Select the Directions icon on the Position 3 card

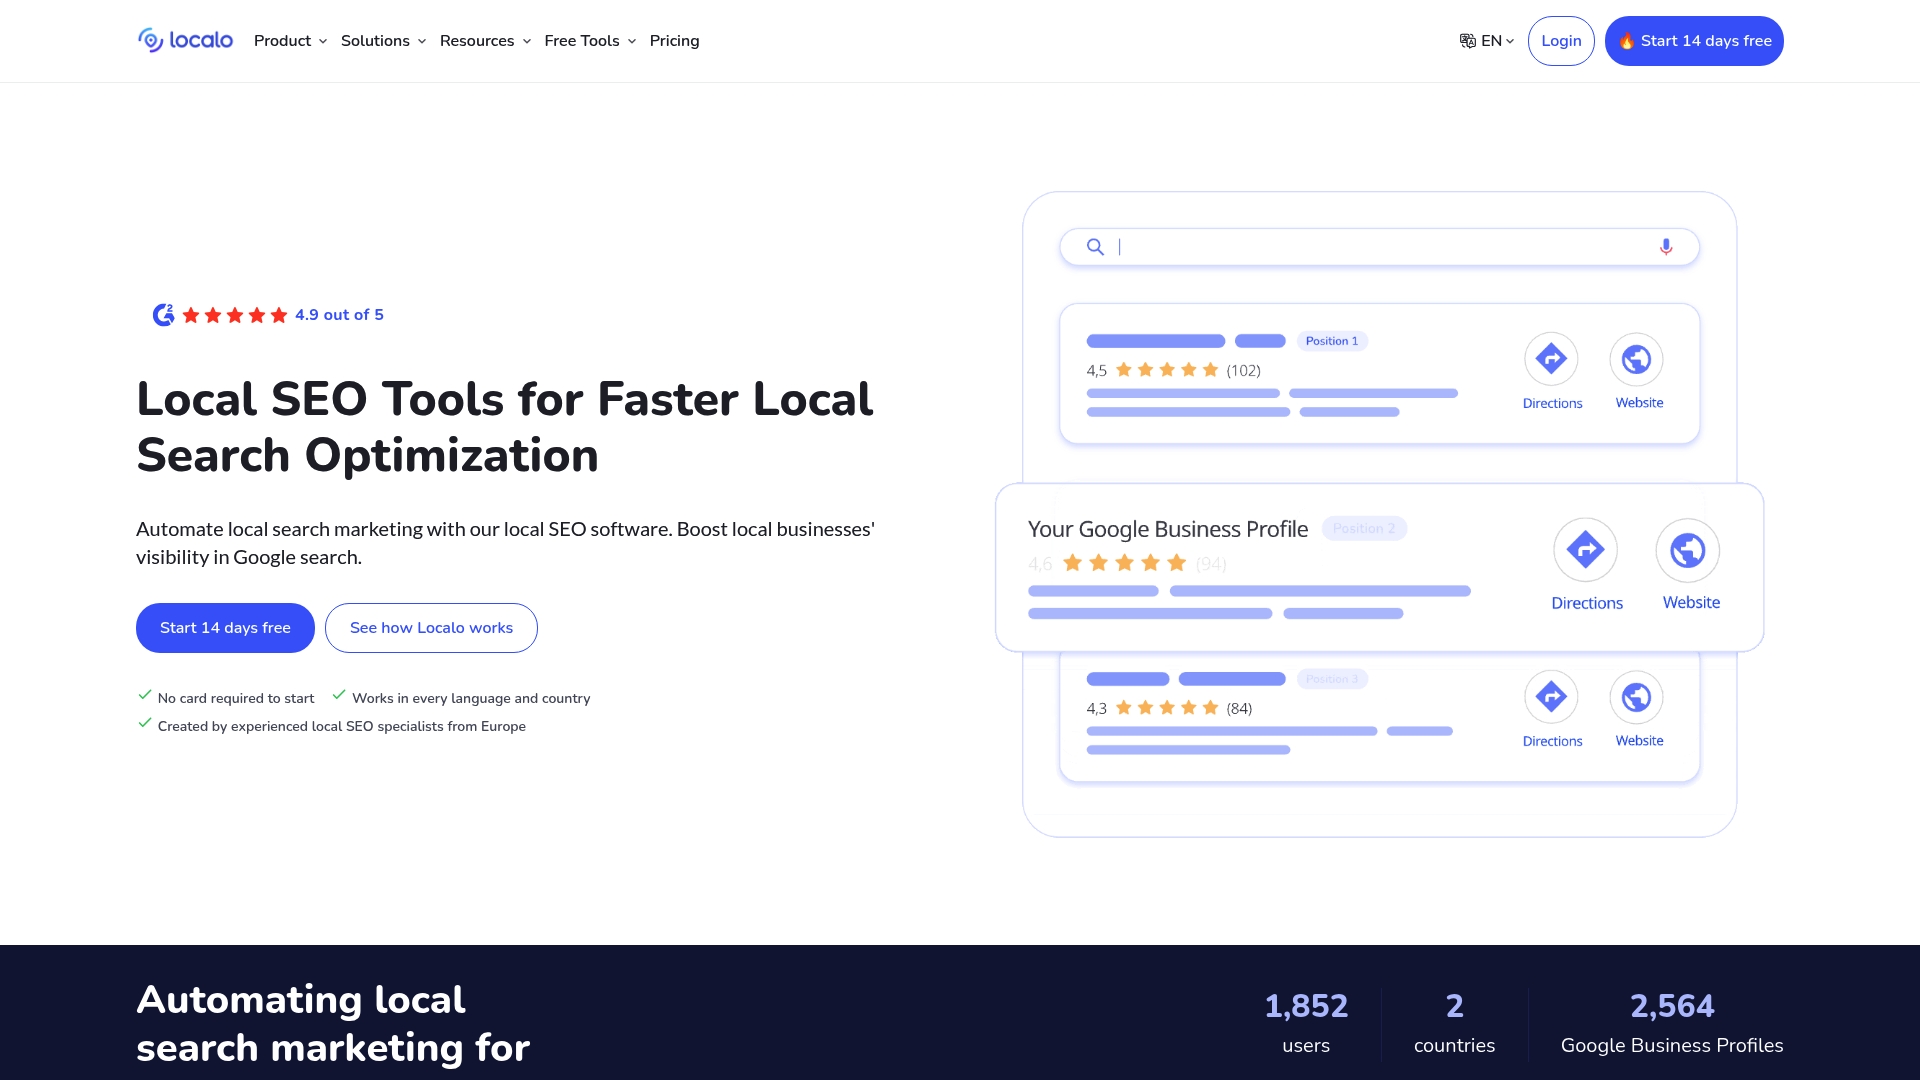tap(1552, 695)
